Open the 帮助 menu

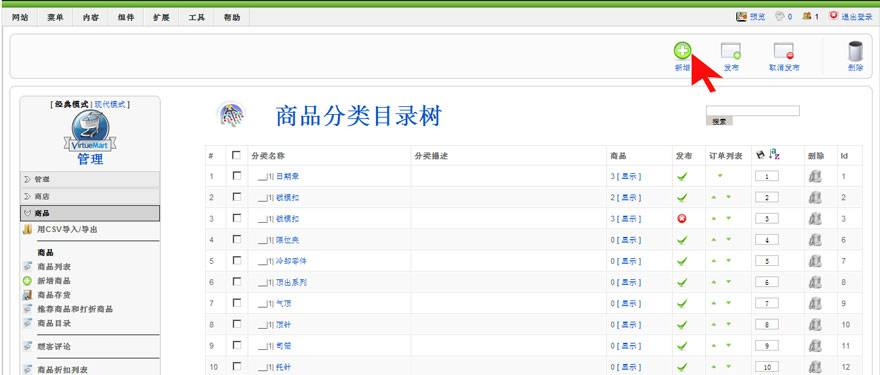tap(232, 17)
